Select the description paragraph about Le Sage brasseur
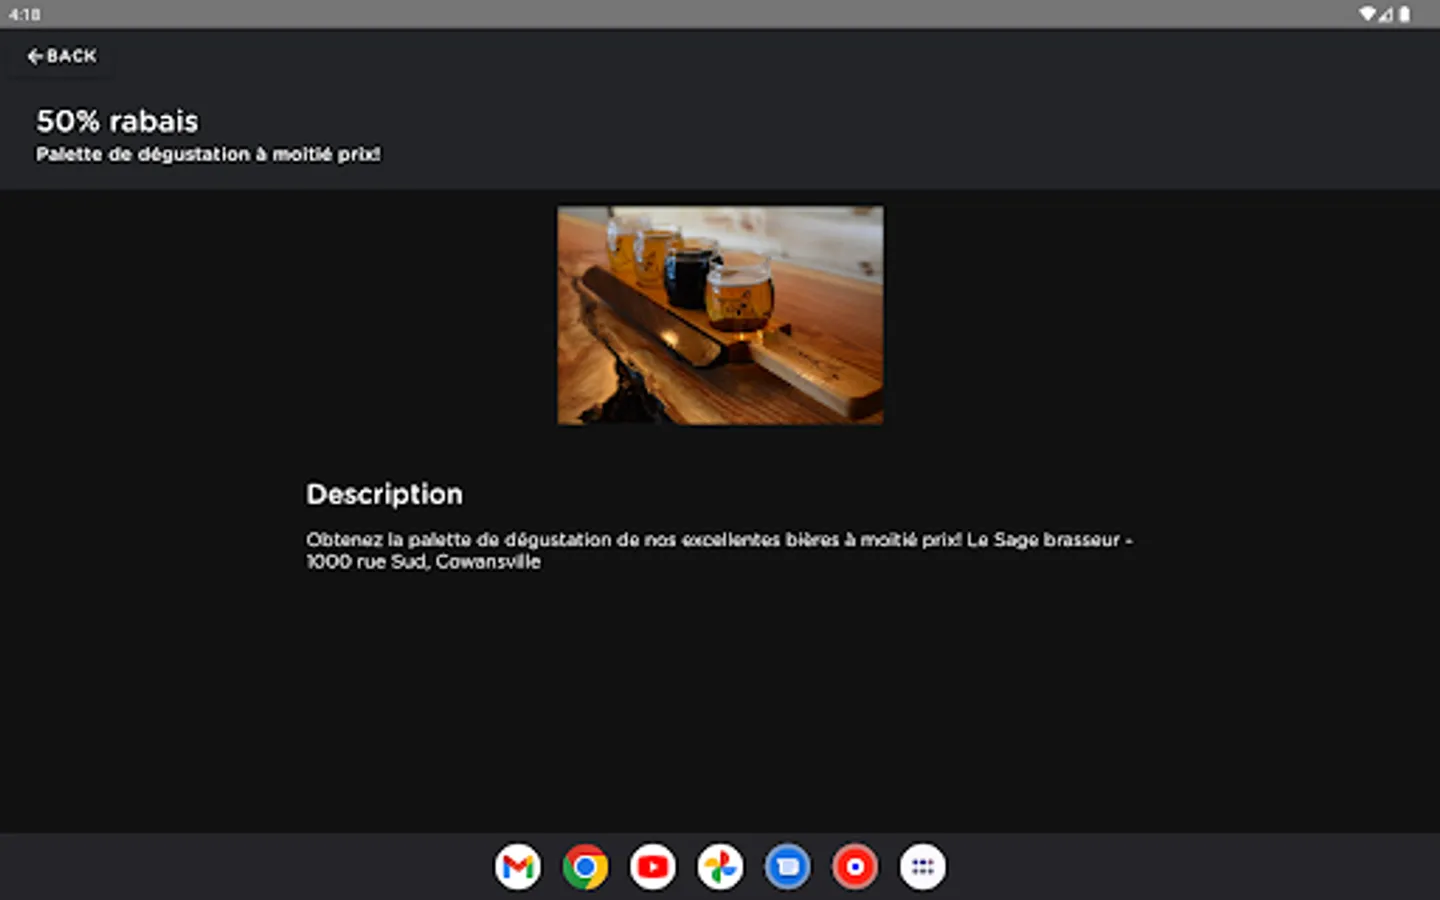This screenshot has width=1440, height=900. 719,550
